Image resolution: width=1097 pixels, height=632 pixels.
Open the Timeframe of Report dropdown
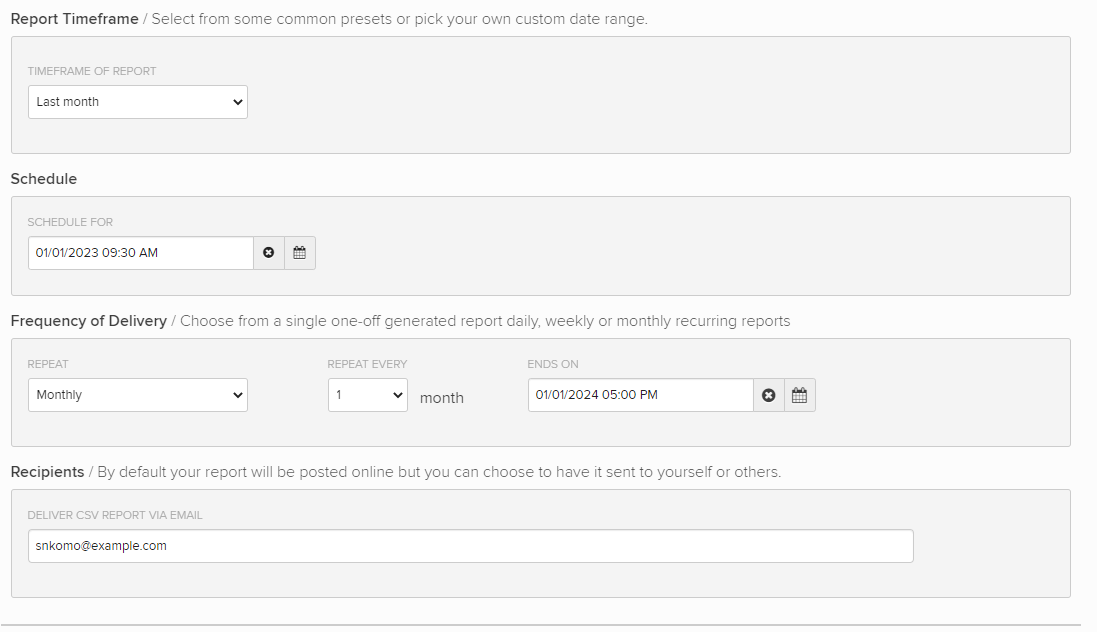(x=137, y=102)
